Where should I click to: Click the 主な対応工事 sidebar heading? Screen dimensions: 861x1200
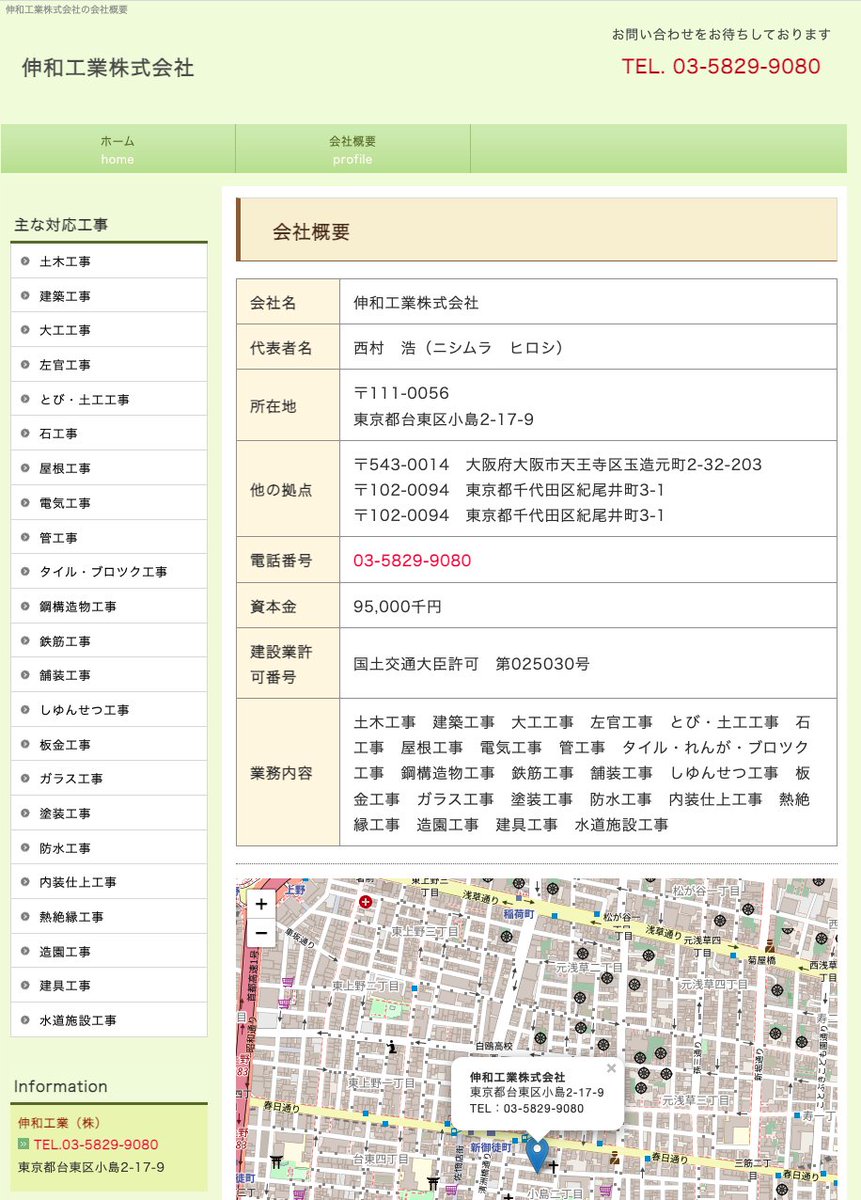point(61,225)
